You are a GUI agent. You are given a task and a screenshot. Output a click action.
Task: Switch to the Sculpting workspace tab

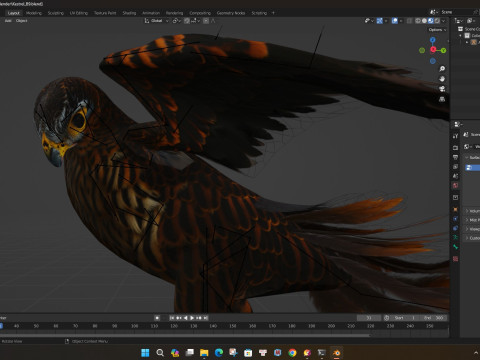(56, 13)
